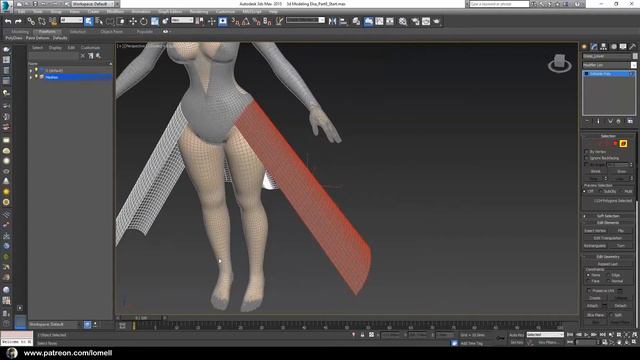Select the Multi preview selection radio

(622, 191)
